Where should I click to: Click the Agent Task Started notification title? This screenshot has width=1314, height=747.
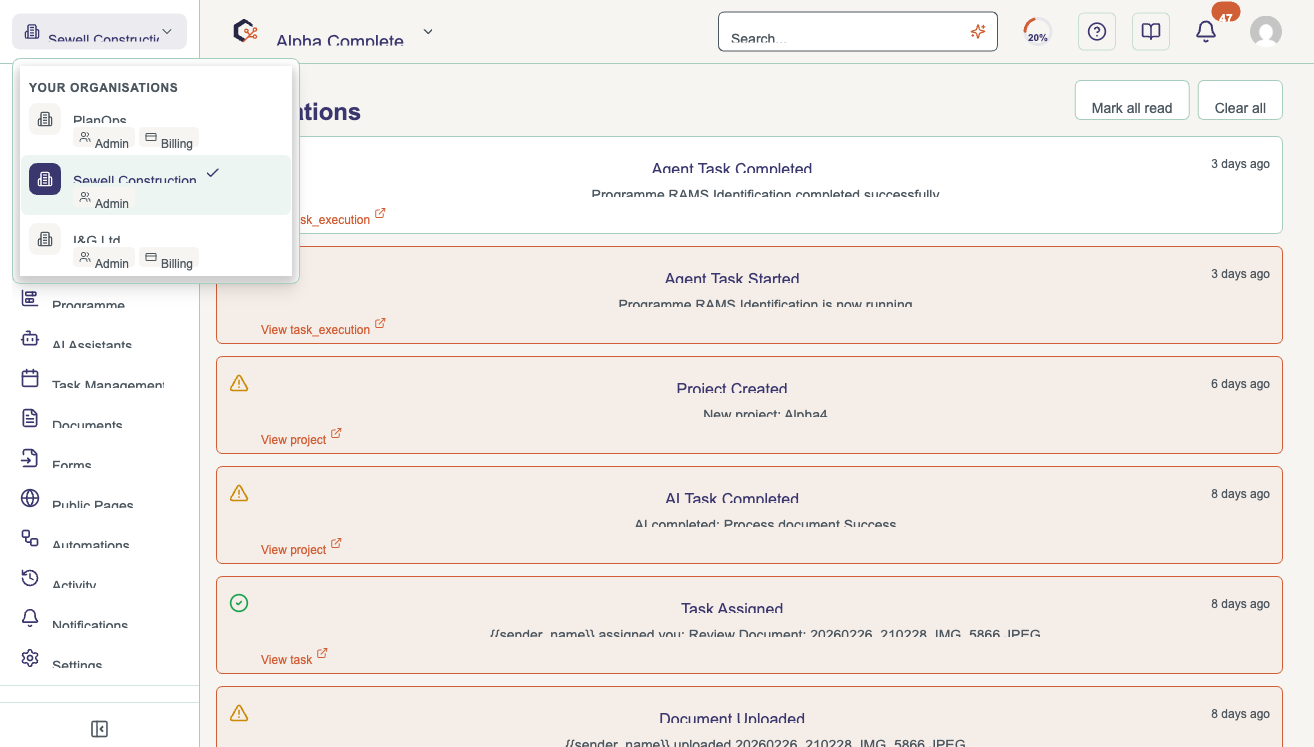(732, 278)
